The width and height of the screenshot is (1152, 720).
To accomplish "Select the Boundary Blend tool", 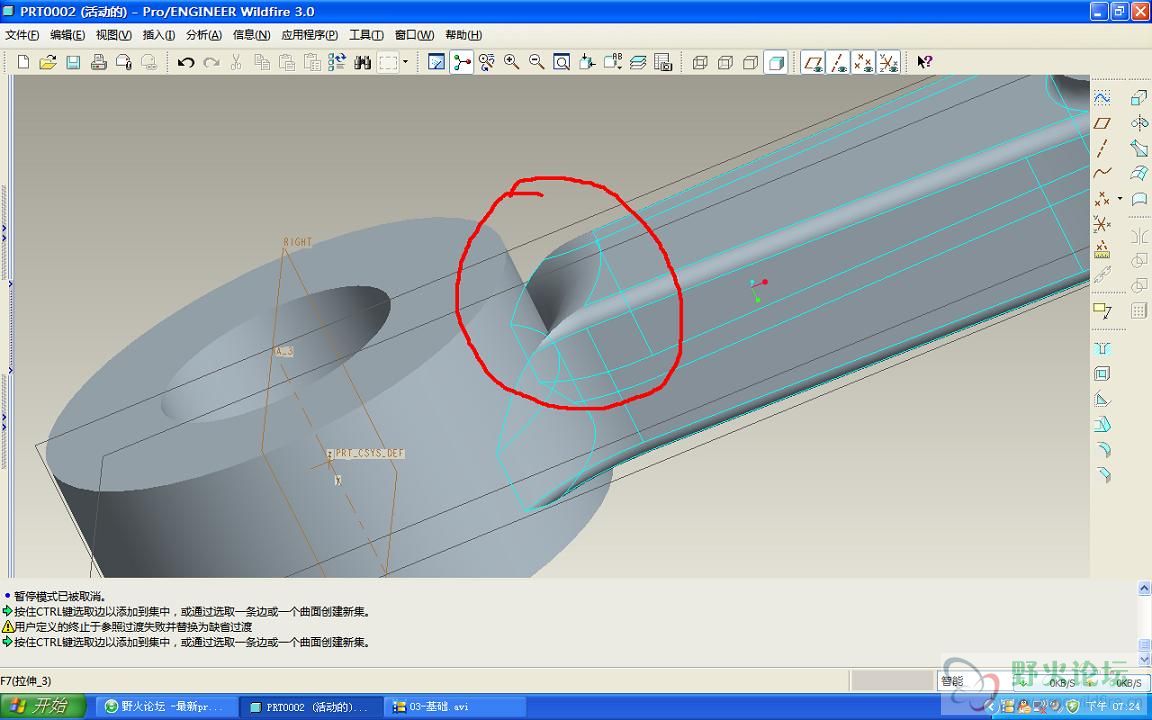I will [x=1139, y=173].
